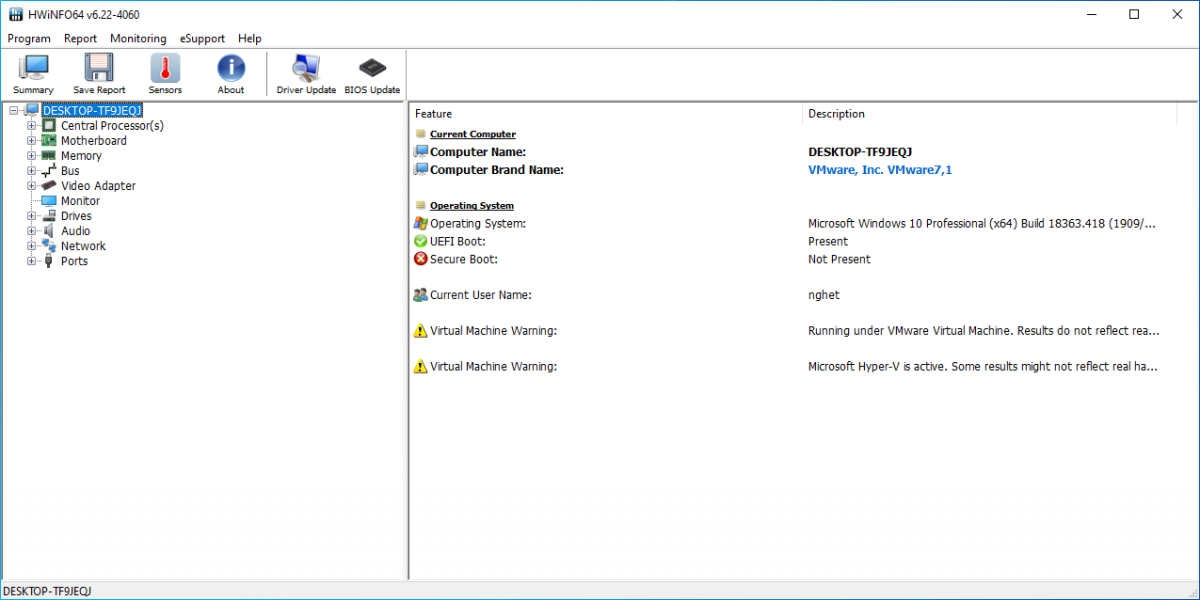Image resolution: width=1200 pixels, height=600 pixels.
Task: Select the Drives tree item
Action: point(76,216)
